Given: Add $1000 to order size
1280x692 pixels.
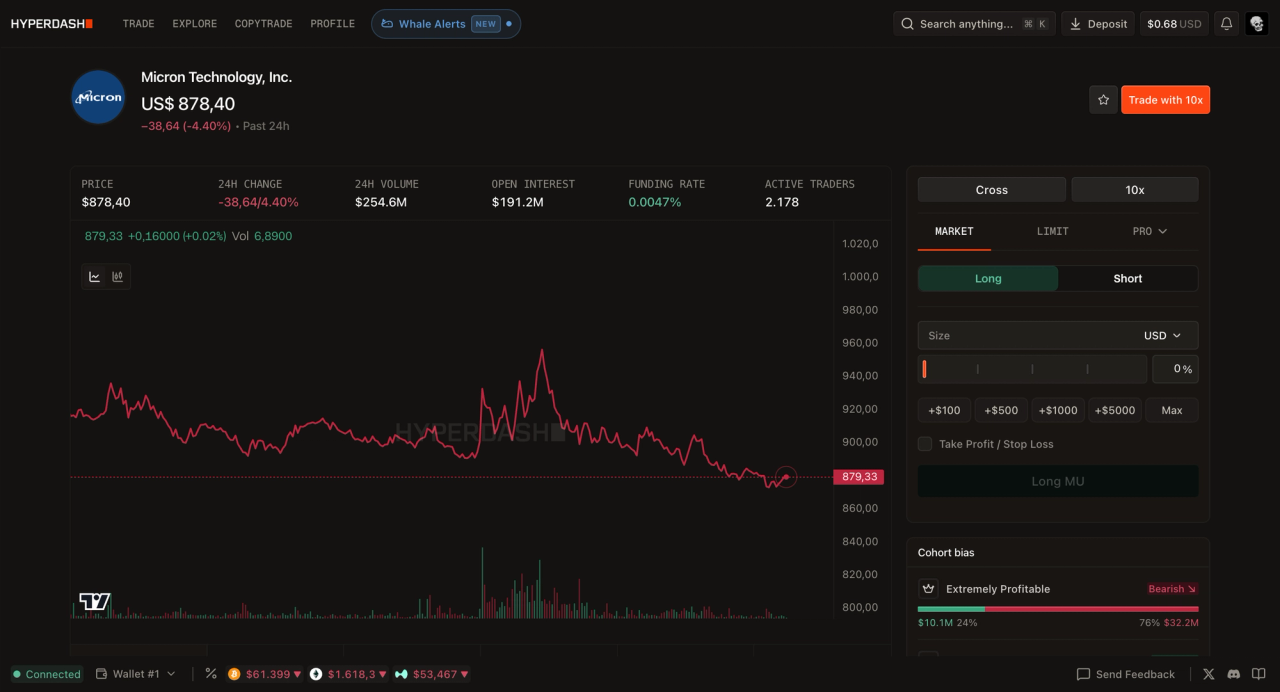Looking at the screenshot, I should tap(1058, 410).
